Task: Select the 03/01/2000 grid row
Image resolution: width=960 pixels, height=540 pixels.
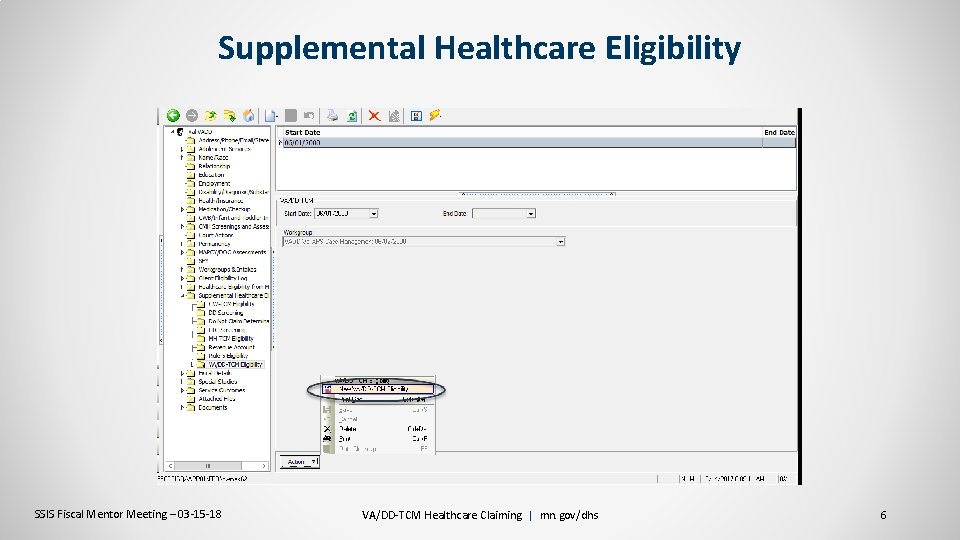Action: (x=538, y=143)
